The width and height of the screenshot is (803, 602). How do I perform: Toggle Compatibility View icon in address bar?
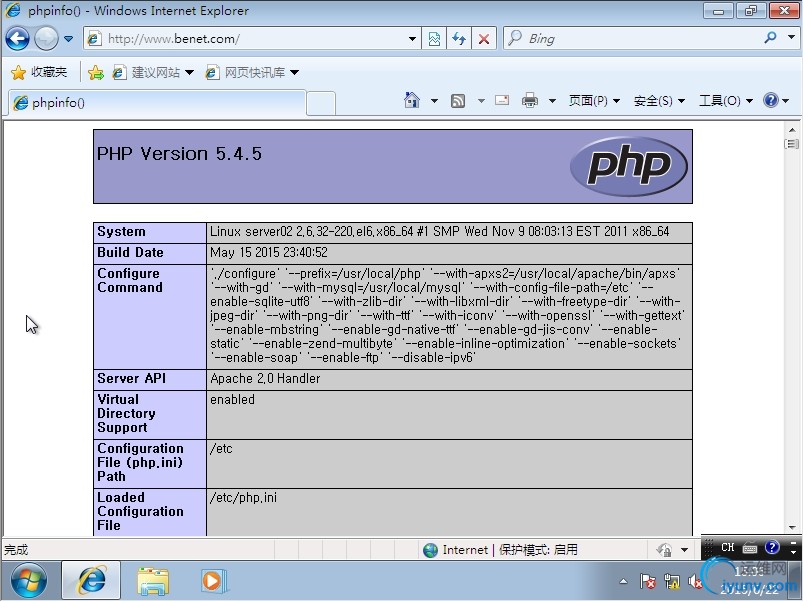(434, 39)
